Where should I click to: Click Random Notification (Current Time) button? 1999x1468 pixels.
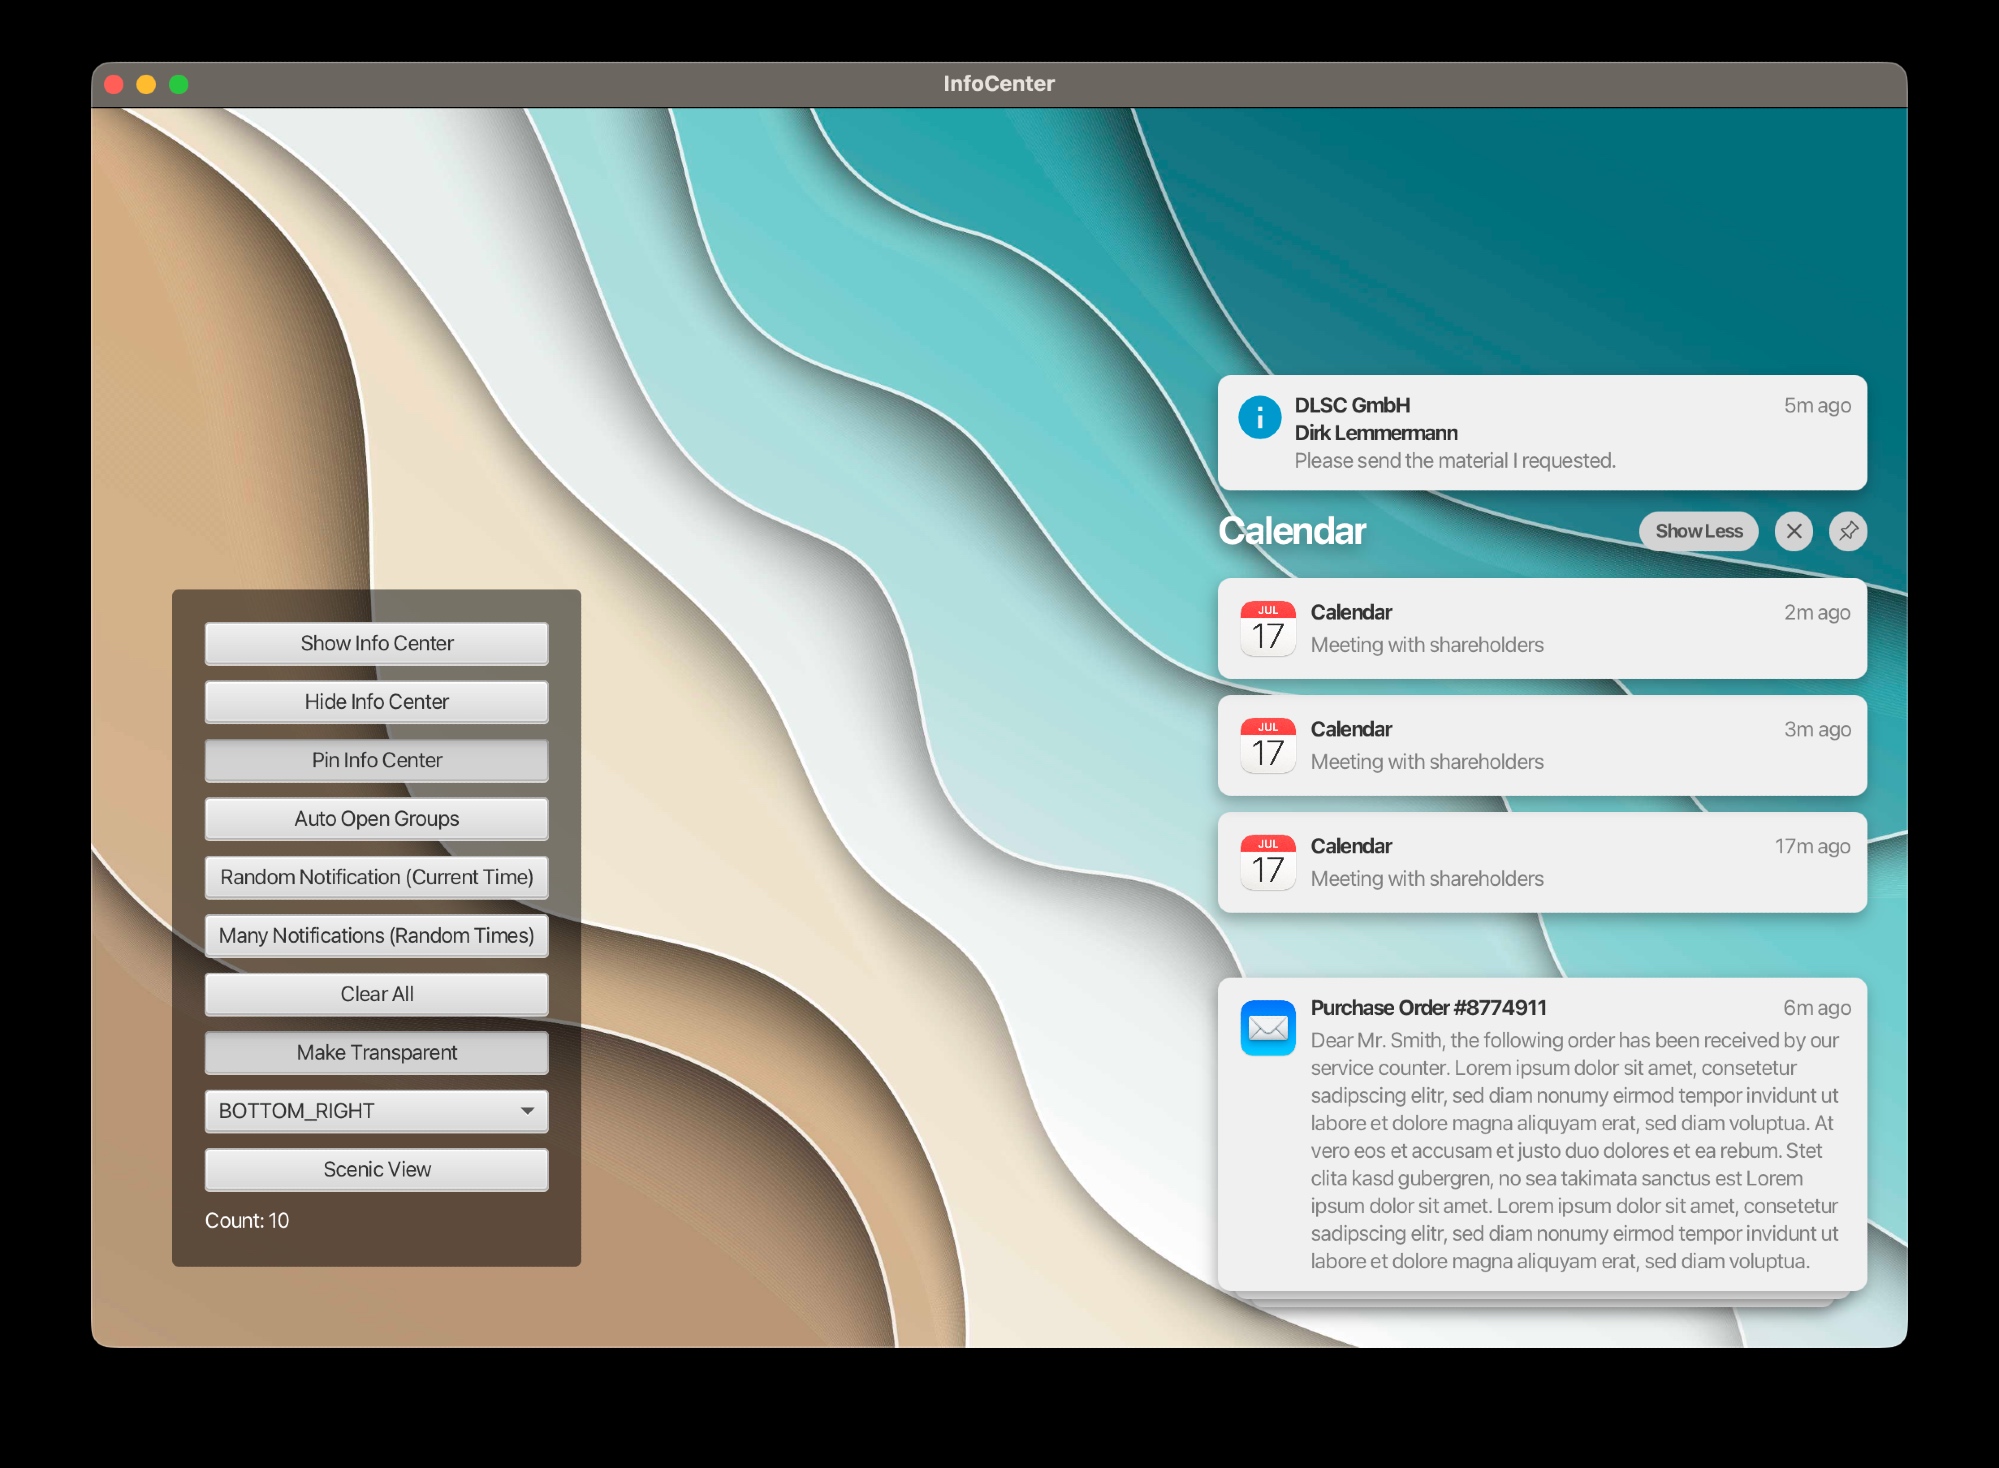coord(376,877)
